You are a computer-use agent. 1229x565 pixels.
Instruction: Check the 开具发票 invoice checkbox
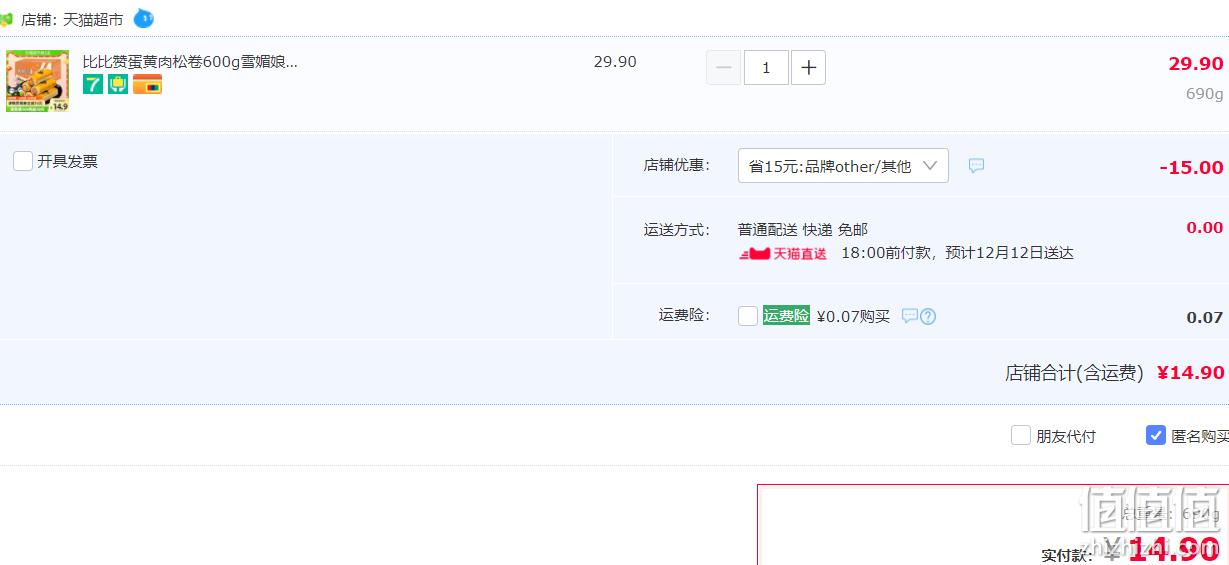click(x=23, y=161)
